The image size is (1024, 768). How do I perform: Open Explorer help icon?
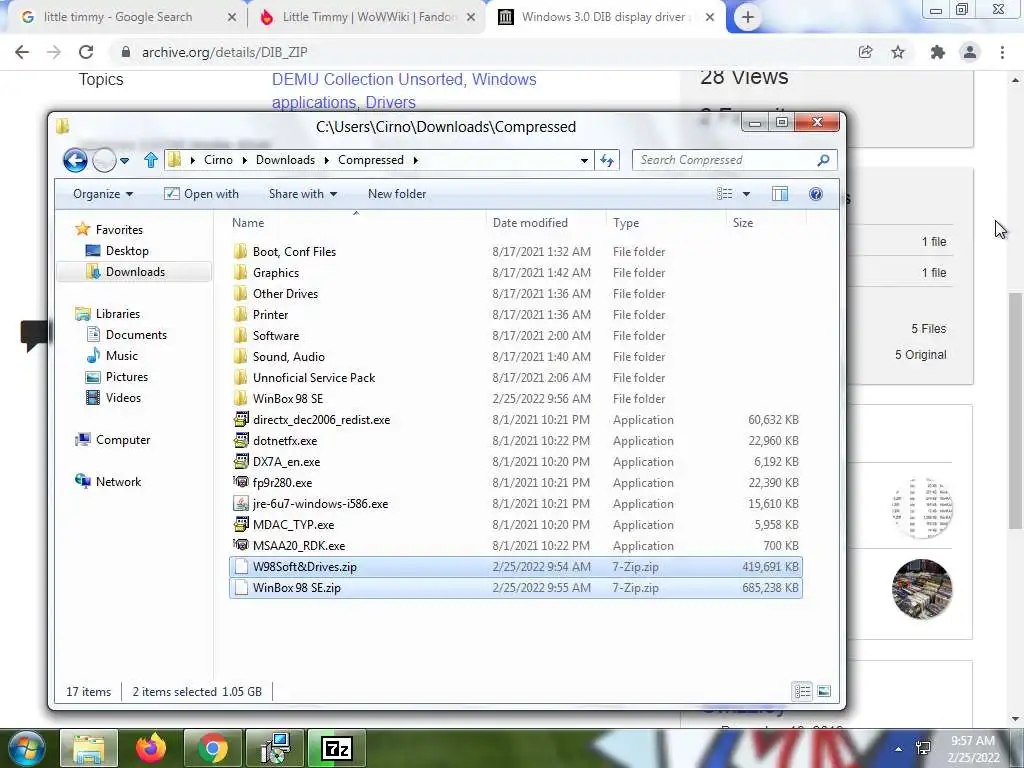pos(815,194)
